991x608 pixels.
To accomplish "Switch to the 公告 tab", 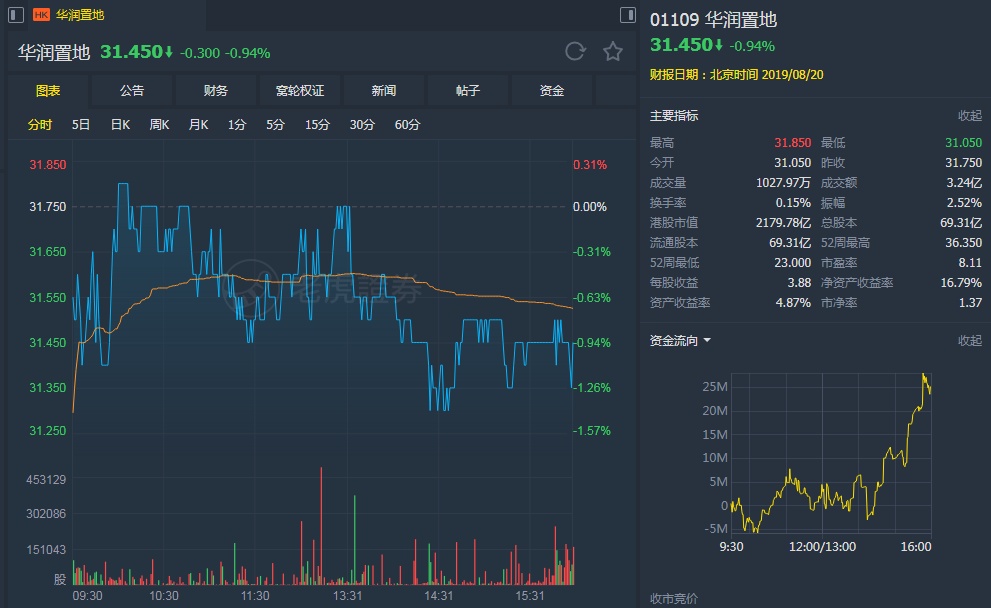I will pyautogui.click(x=132, y=91).
